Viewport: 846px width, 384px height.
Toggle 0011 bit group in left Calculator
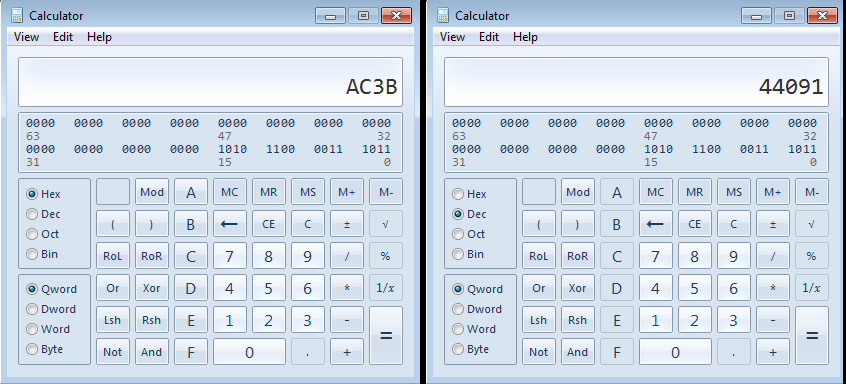pyautogui.click(x=328, y=149)
